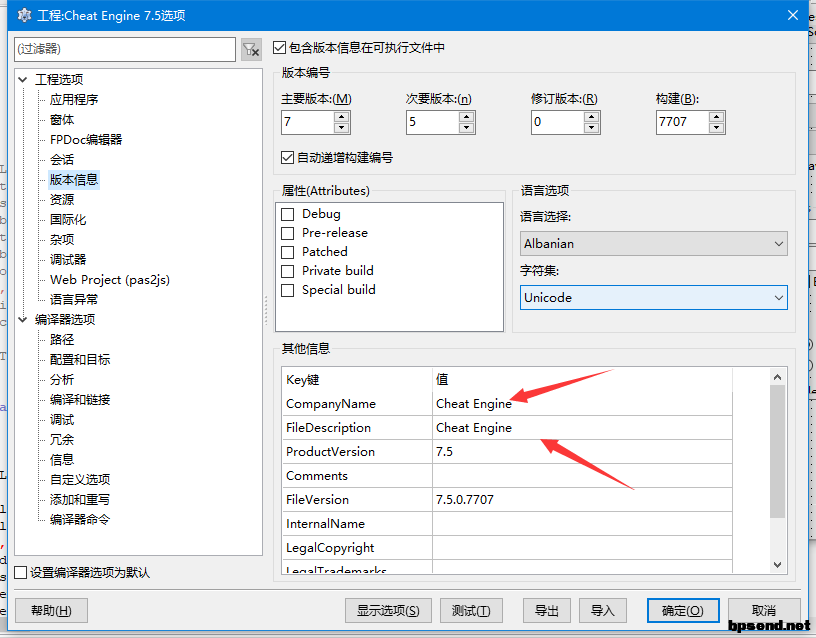The height and width of the screenshot is (638, 816).
Task: Decrease the build number
Action: click(x=717, y=127)
